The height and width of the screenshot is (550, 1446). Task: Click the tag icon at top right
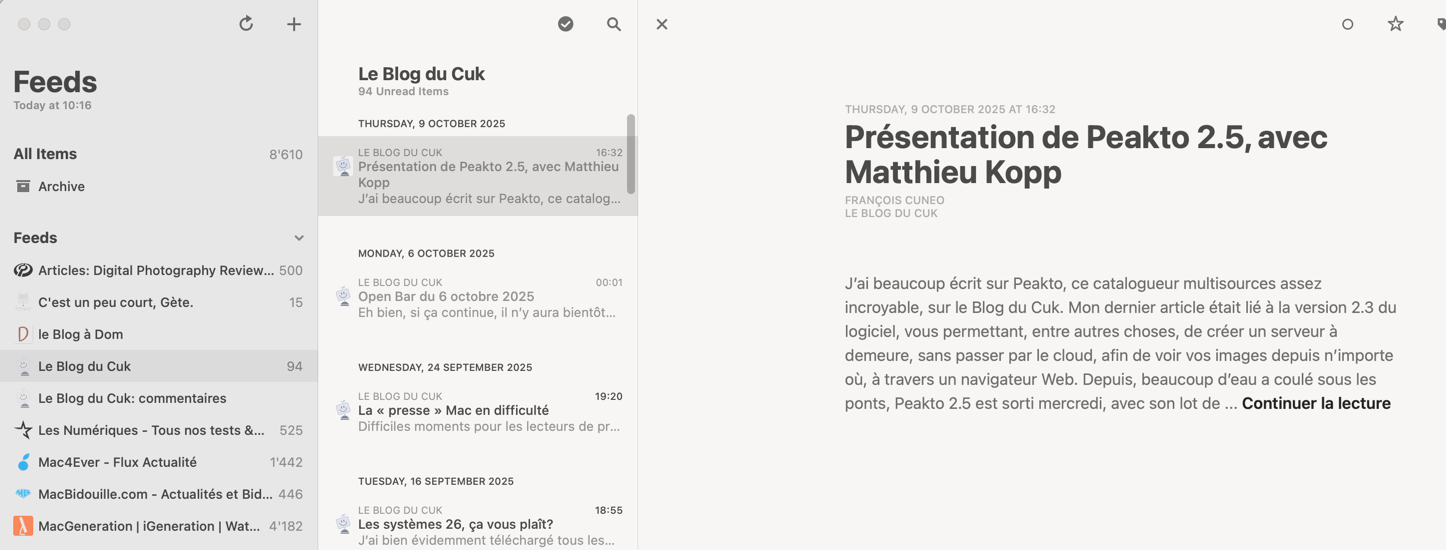[1440, 24]
